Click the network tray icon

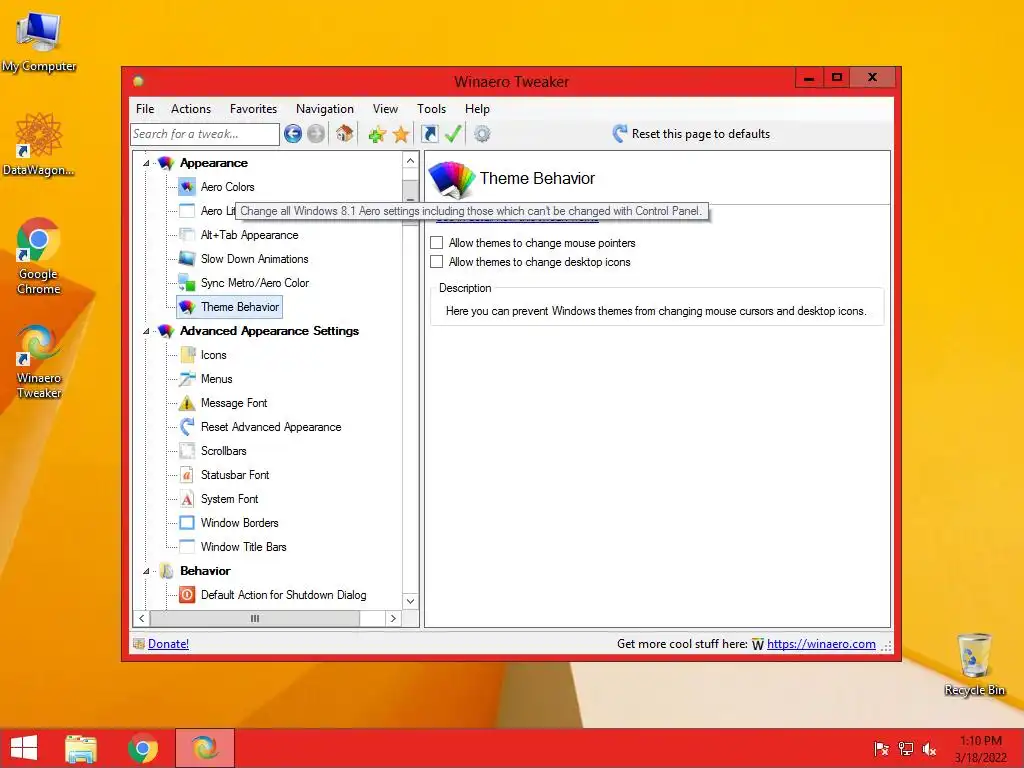pyautogui.click(x=906, y=749)
